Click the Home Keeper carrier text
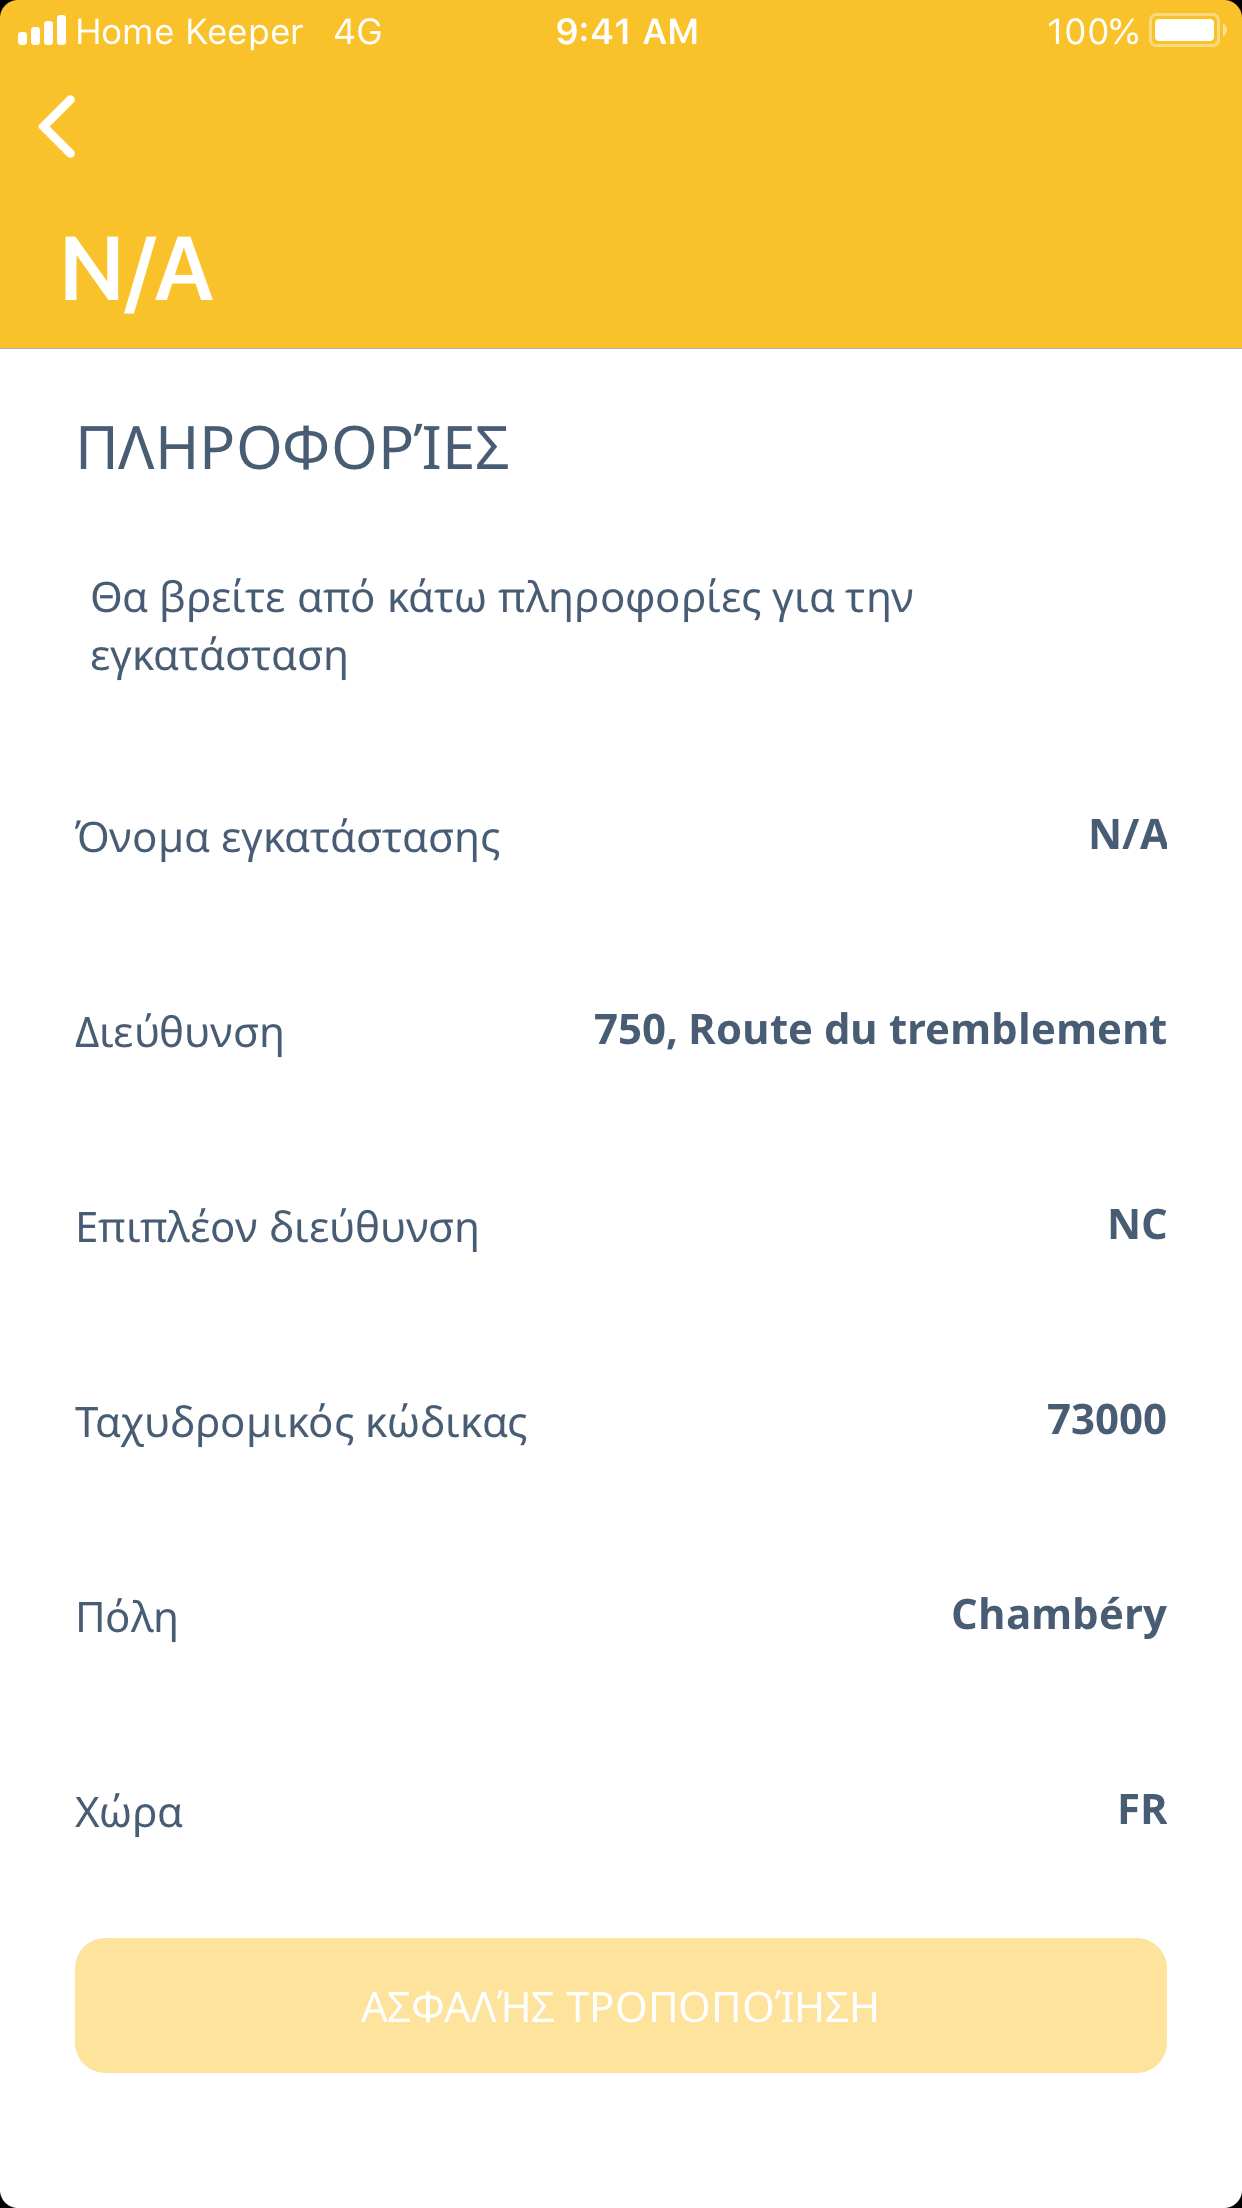 pos(189,32)
